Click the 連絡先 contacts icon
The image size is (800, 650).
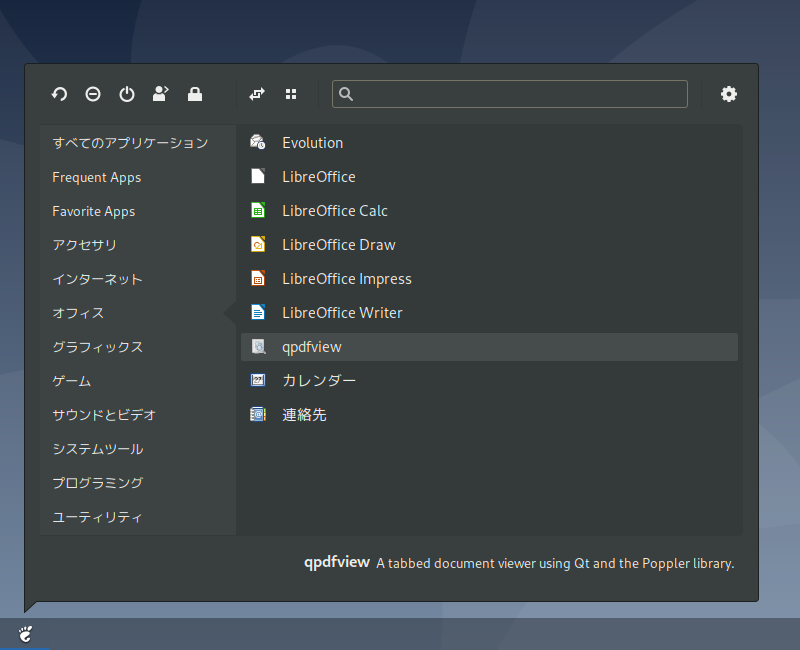pyautogui.click(x=258, y=414)
